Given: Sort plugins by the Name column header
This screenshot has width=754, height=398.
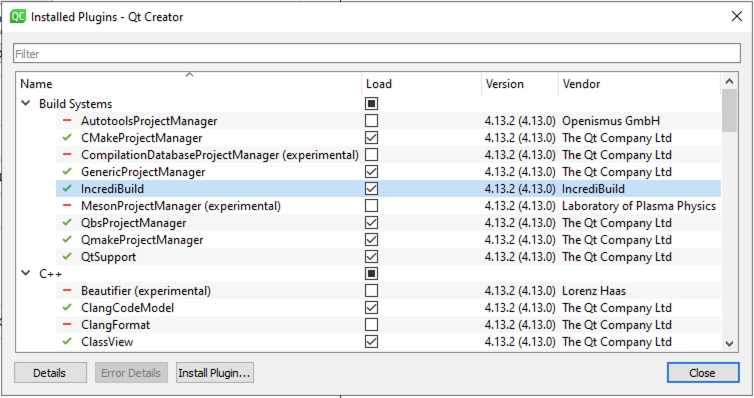Looking at the screenshot, I should tap(188, 83).
